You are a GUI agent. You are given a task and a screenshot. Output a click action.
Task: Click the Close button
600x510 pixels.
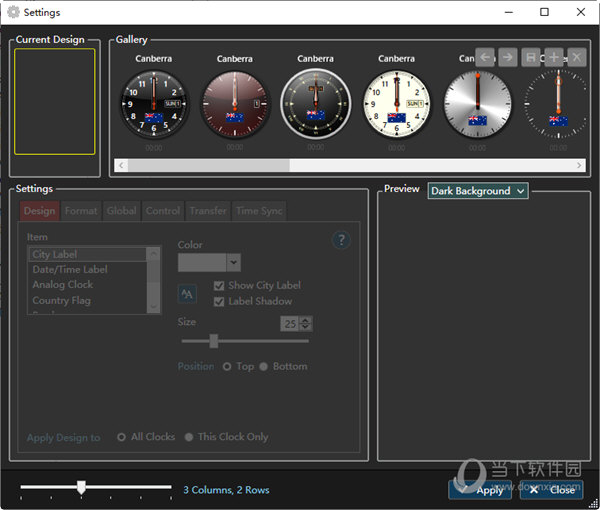(551, 490)
